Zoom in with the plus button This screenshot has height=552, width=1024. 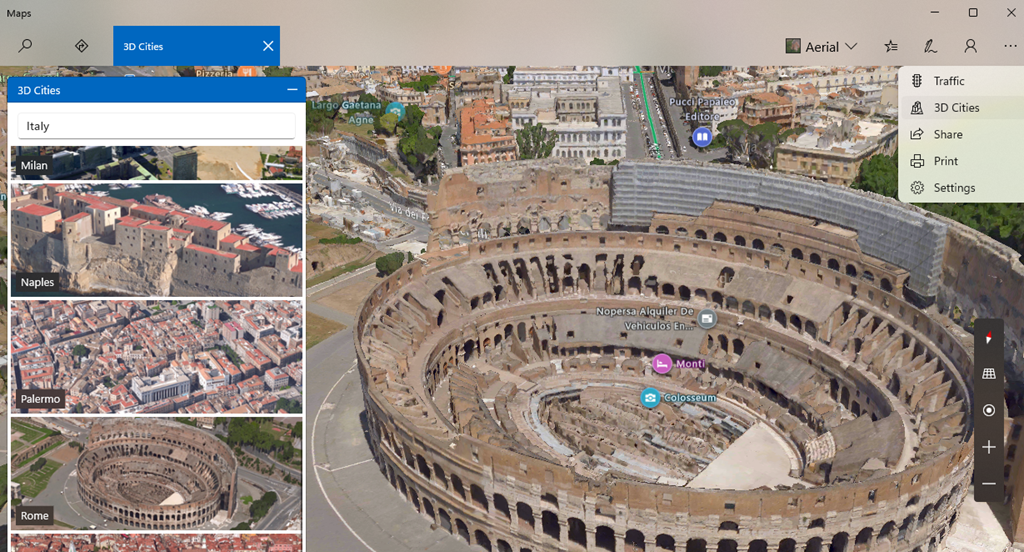[989, 447]
